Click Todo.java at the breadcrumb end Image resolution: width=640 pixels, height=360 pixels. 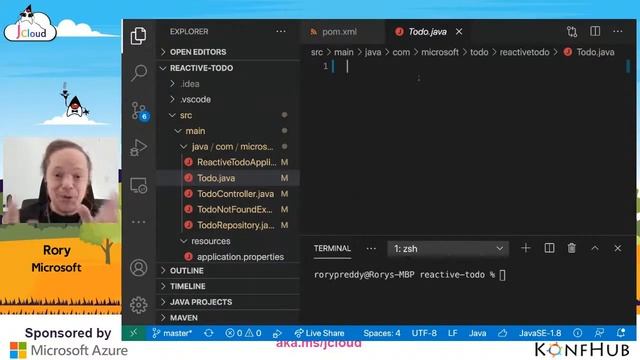tap(595, 52)
